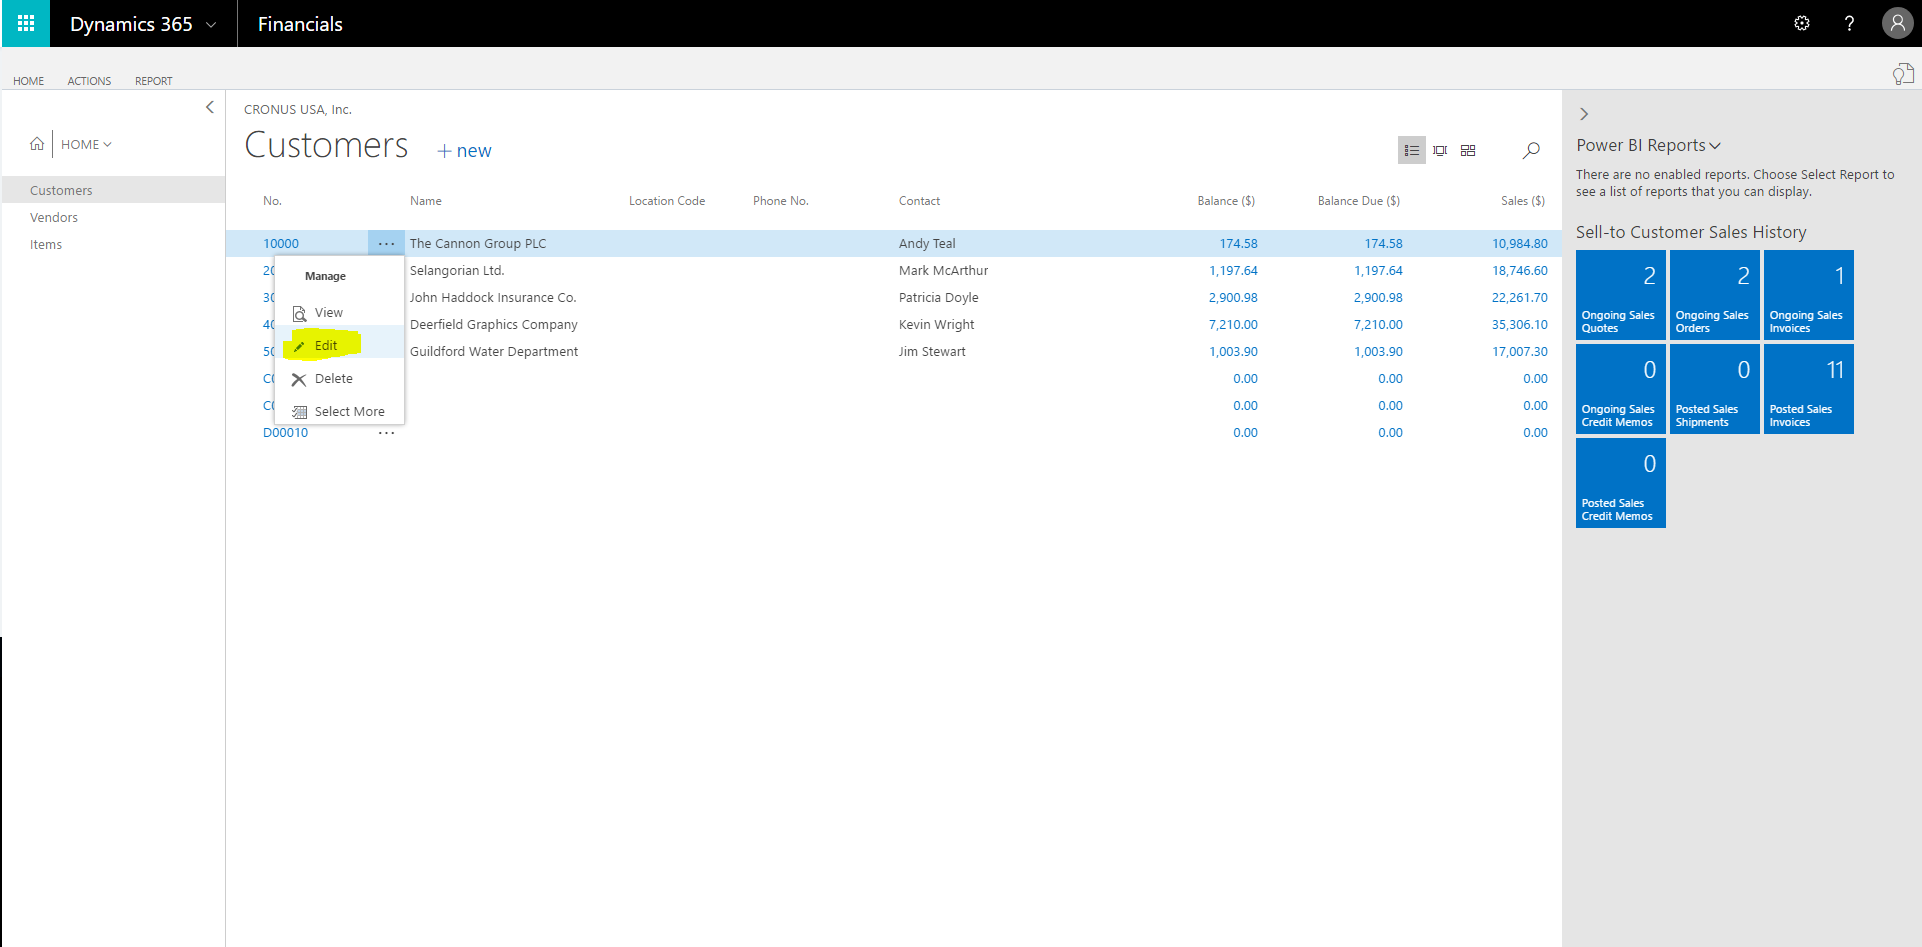Click the ellipsis for customer D00010
Screen dimensions: 1922x947
pyautogui.click(x=386, y=433)
